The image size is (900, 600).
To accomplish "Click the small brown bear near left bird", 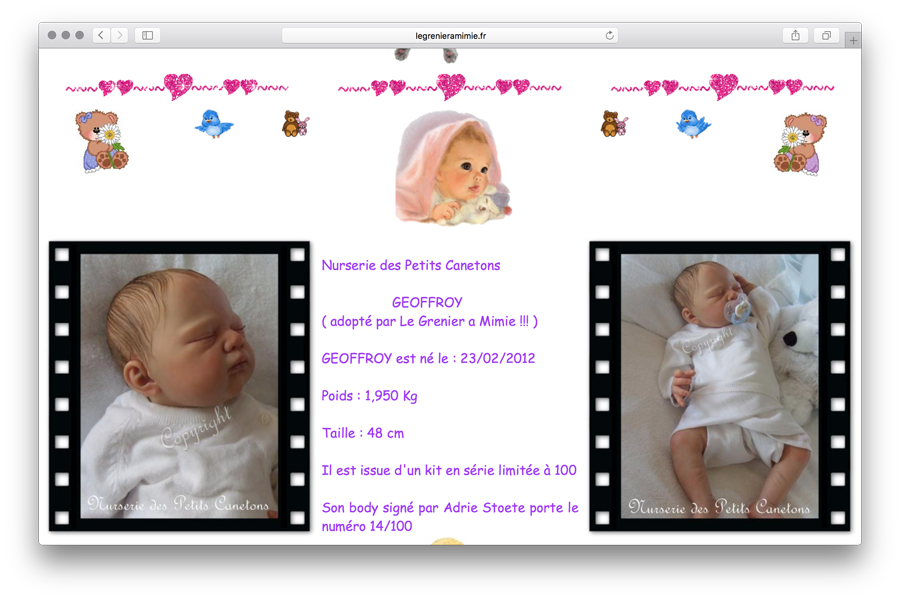I will 294,124.
